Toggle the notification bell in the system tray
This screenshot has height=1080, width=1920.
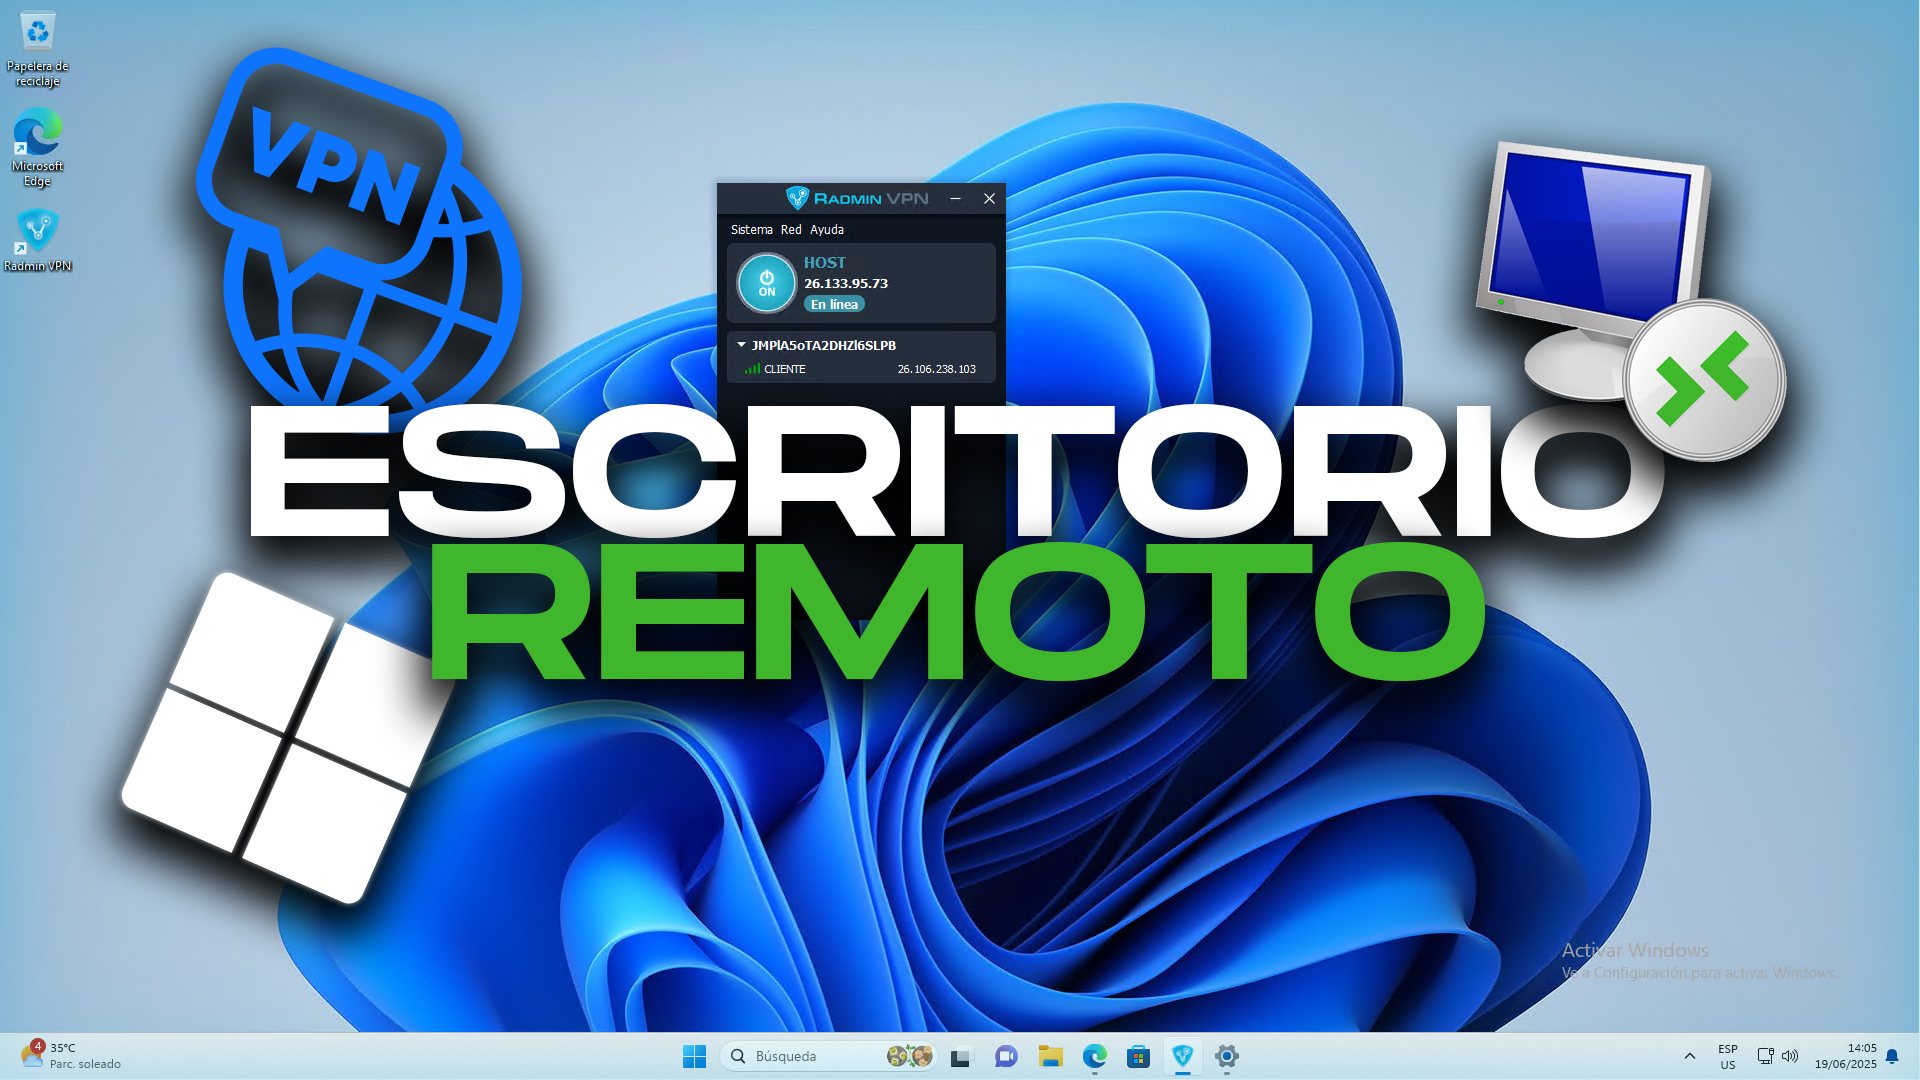(x=1892, y=1056)
